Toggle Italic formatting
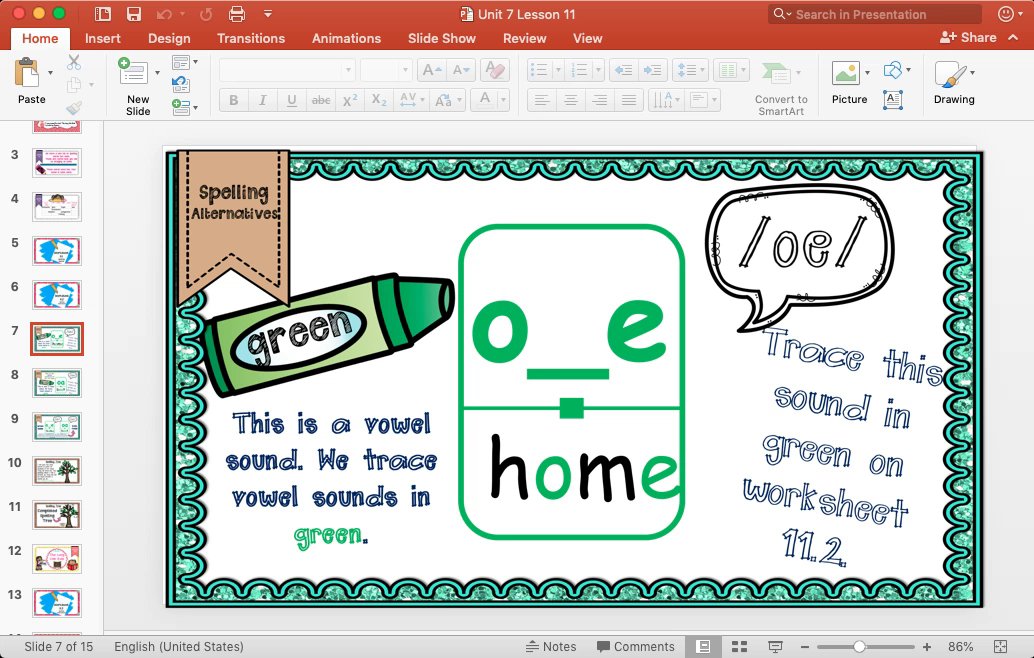Screen dimensions: 1034x658 tap(262, 100)
